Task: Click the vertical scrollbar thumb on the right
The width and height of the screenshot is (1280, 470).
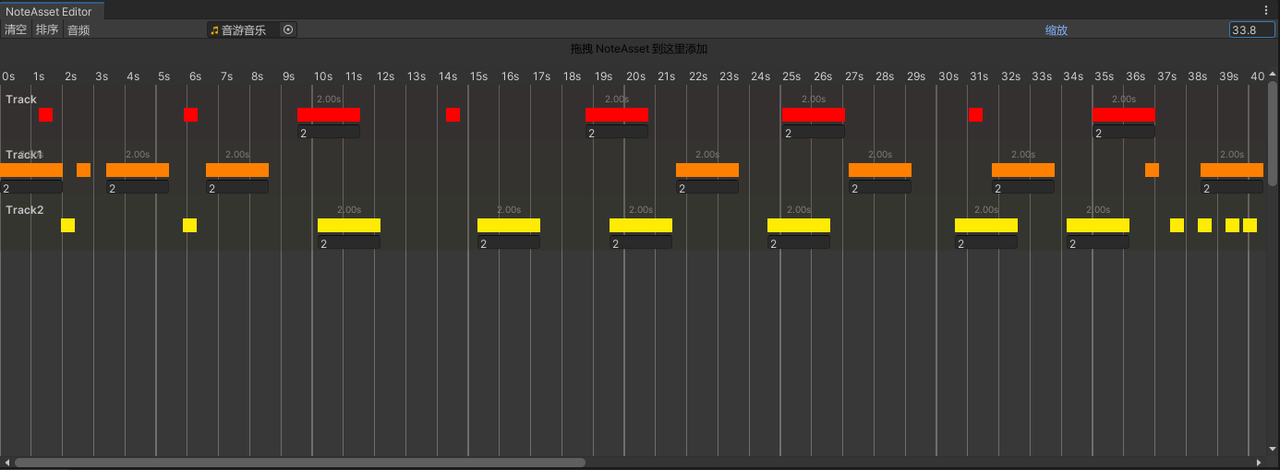Action: click(x=1273, y=133)
